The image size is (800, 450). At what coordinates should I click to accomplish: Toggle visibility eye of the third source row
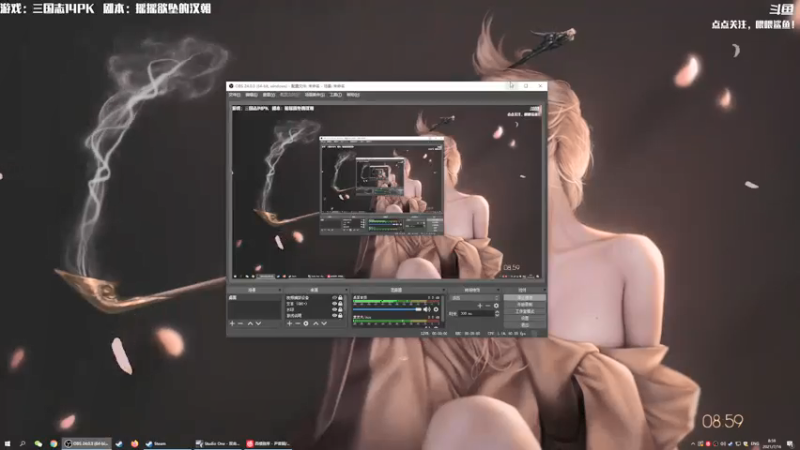[x=335, y=310]
